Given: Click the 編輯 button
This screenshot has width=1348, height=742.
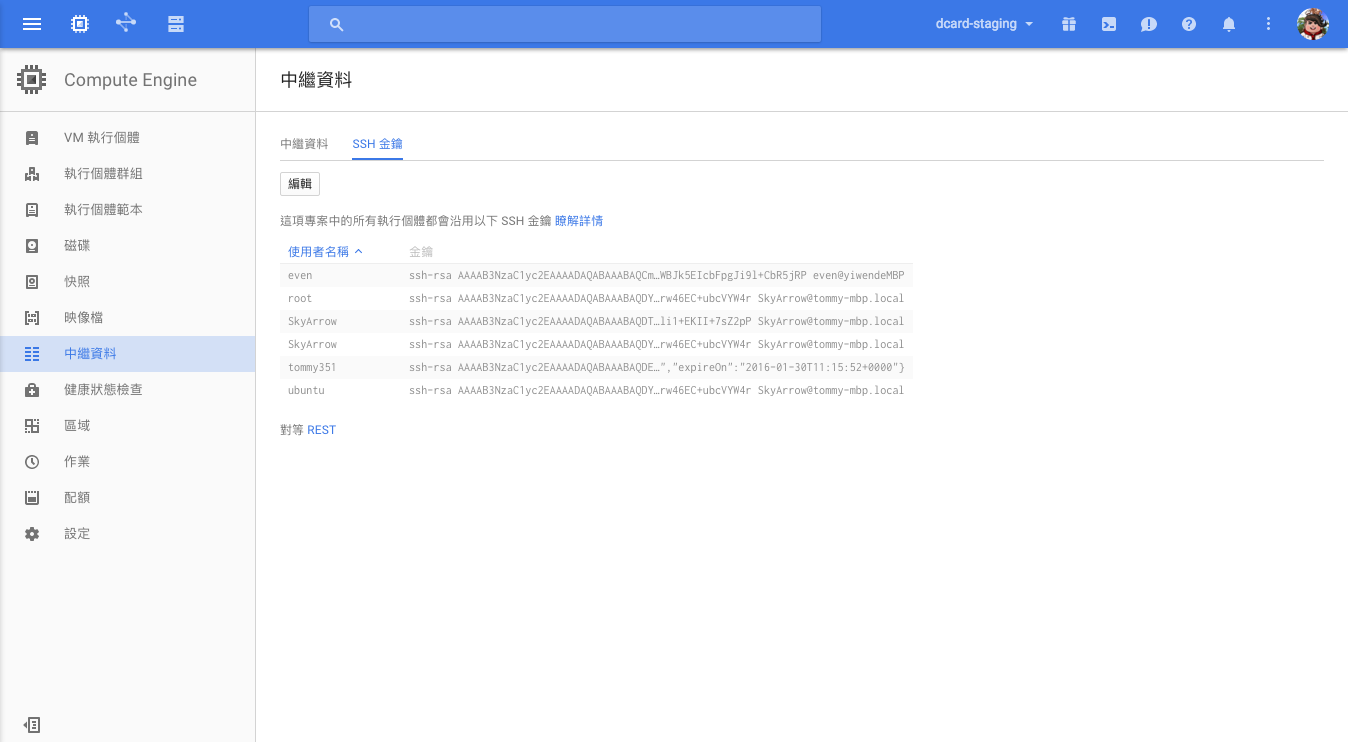Looking at the screenshot, I should (x=300, y=184).
